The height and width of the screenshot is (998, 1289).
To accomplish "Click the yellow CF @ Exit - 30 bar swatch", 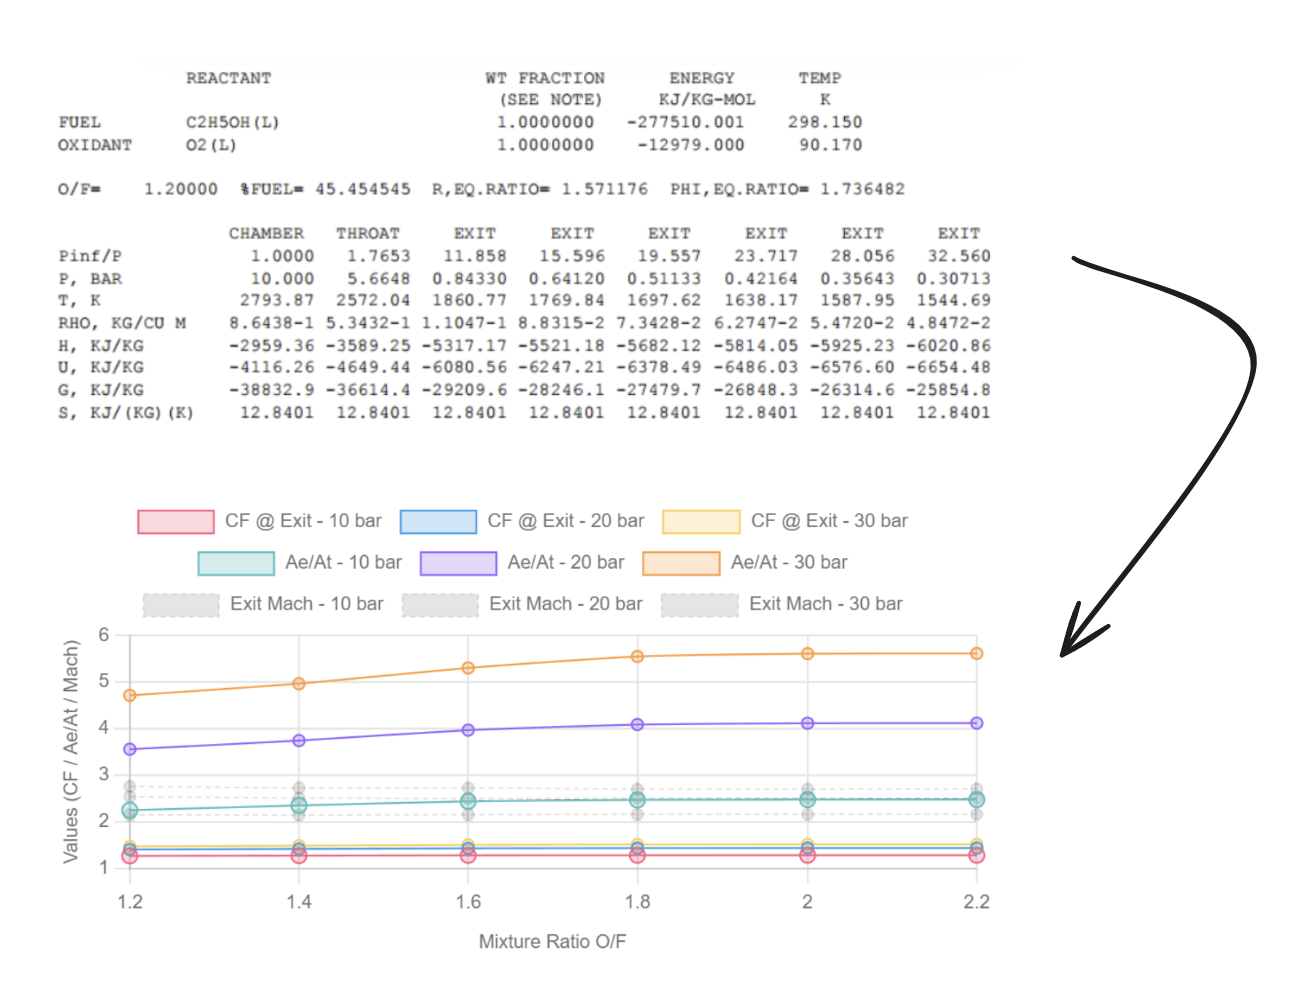I will point(701,521).
